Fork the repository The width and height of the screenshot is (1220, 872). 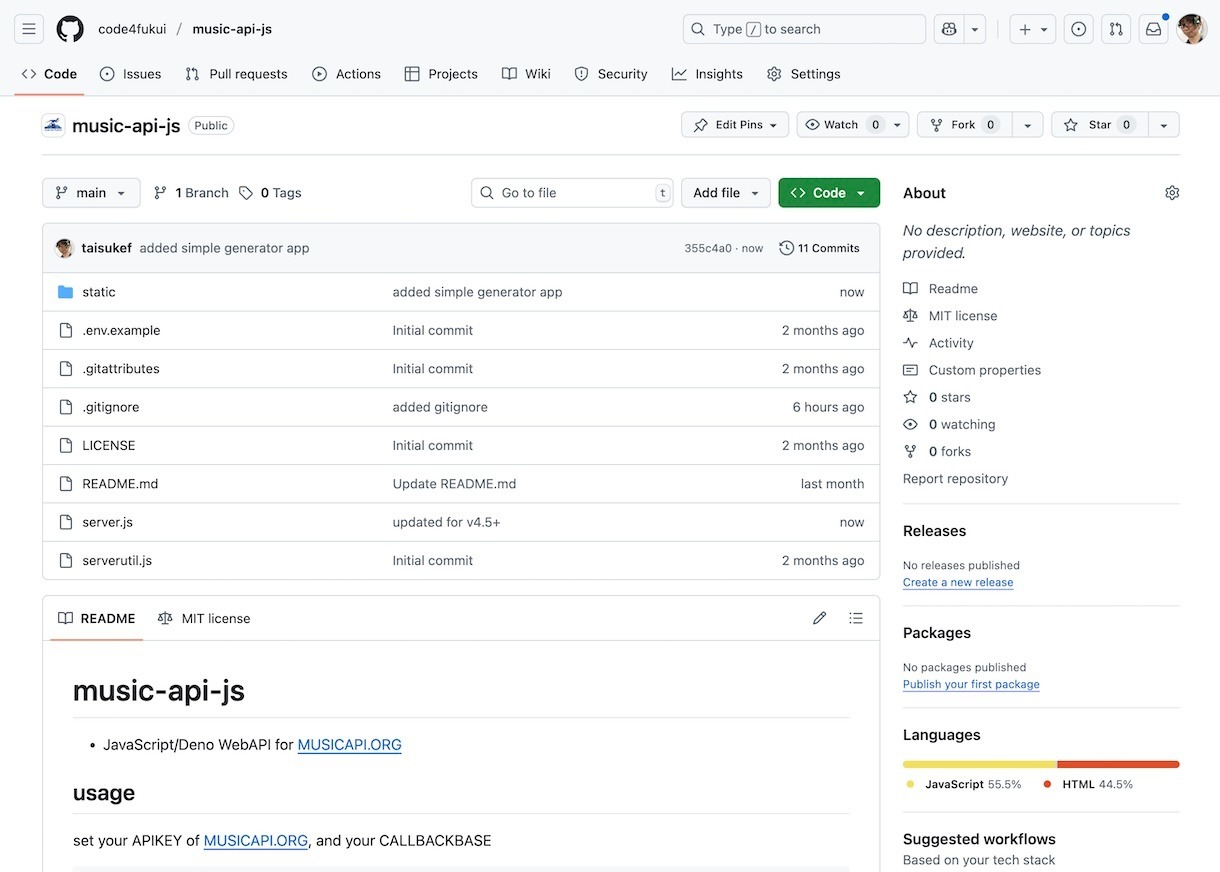[964, 125]
